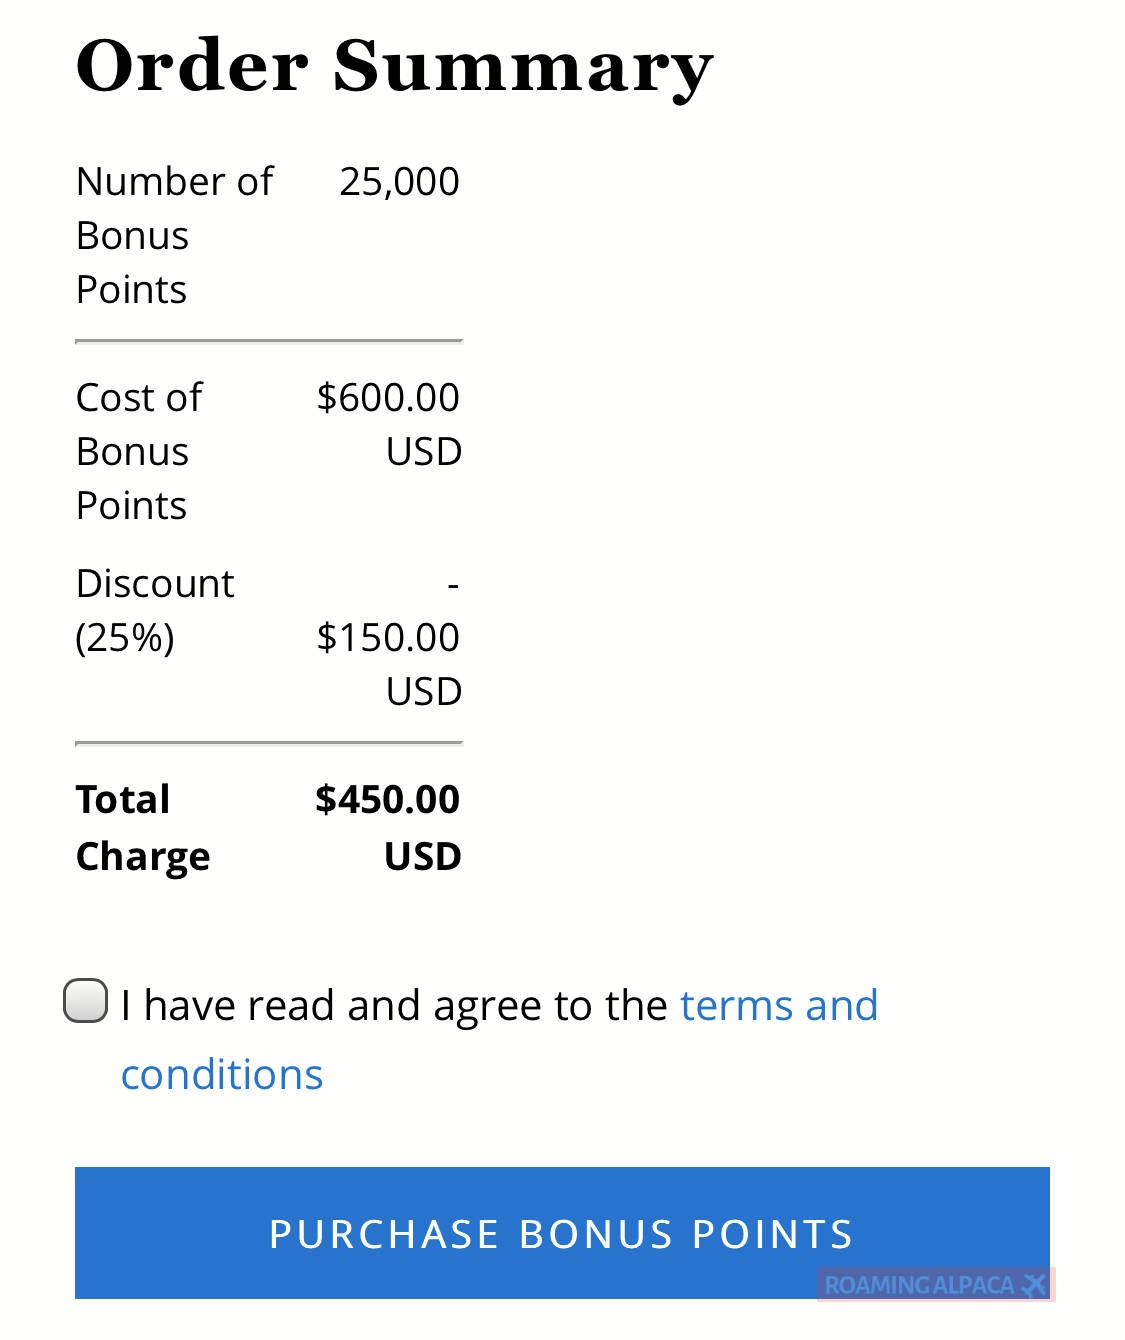The width and height of the screenshot is (1125, 1340).
Task: Select the 25,000 bonus points value
Action: tap(399, 182)
